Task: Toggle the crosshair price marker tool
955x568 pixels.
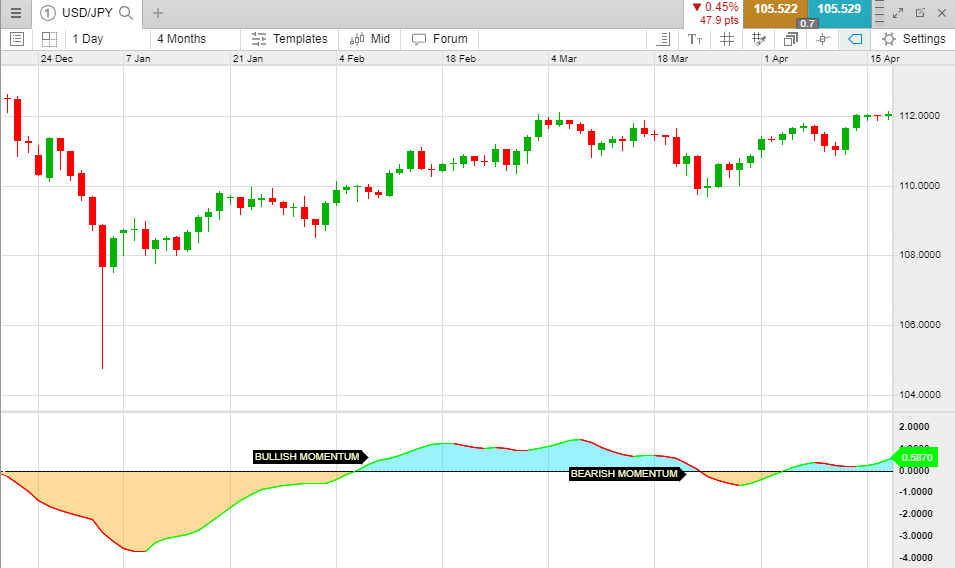Action: pos(823,40)
